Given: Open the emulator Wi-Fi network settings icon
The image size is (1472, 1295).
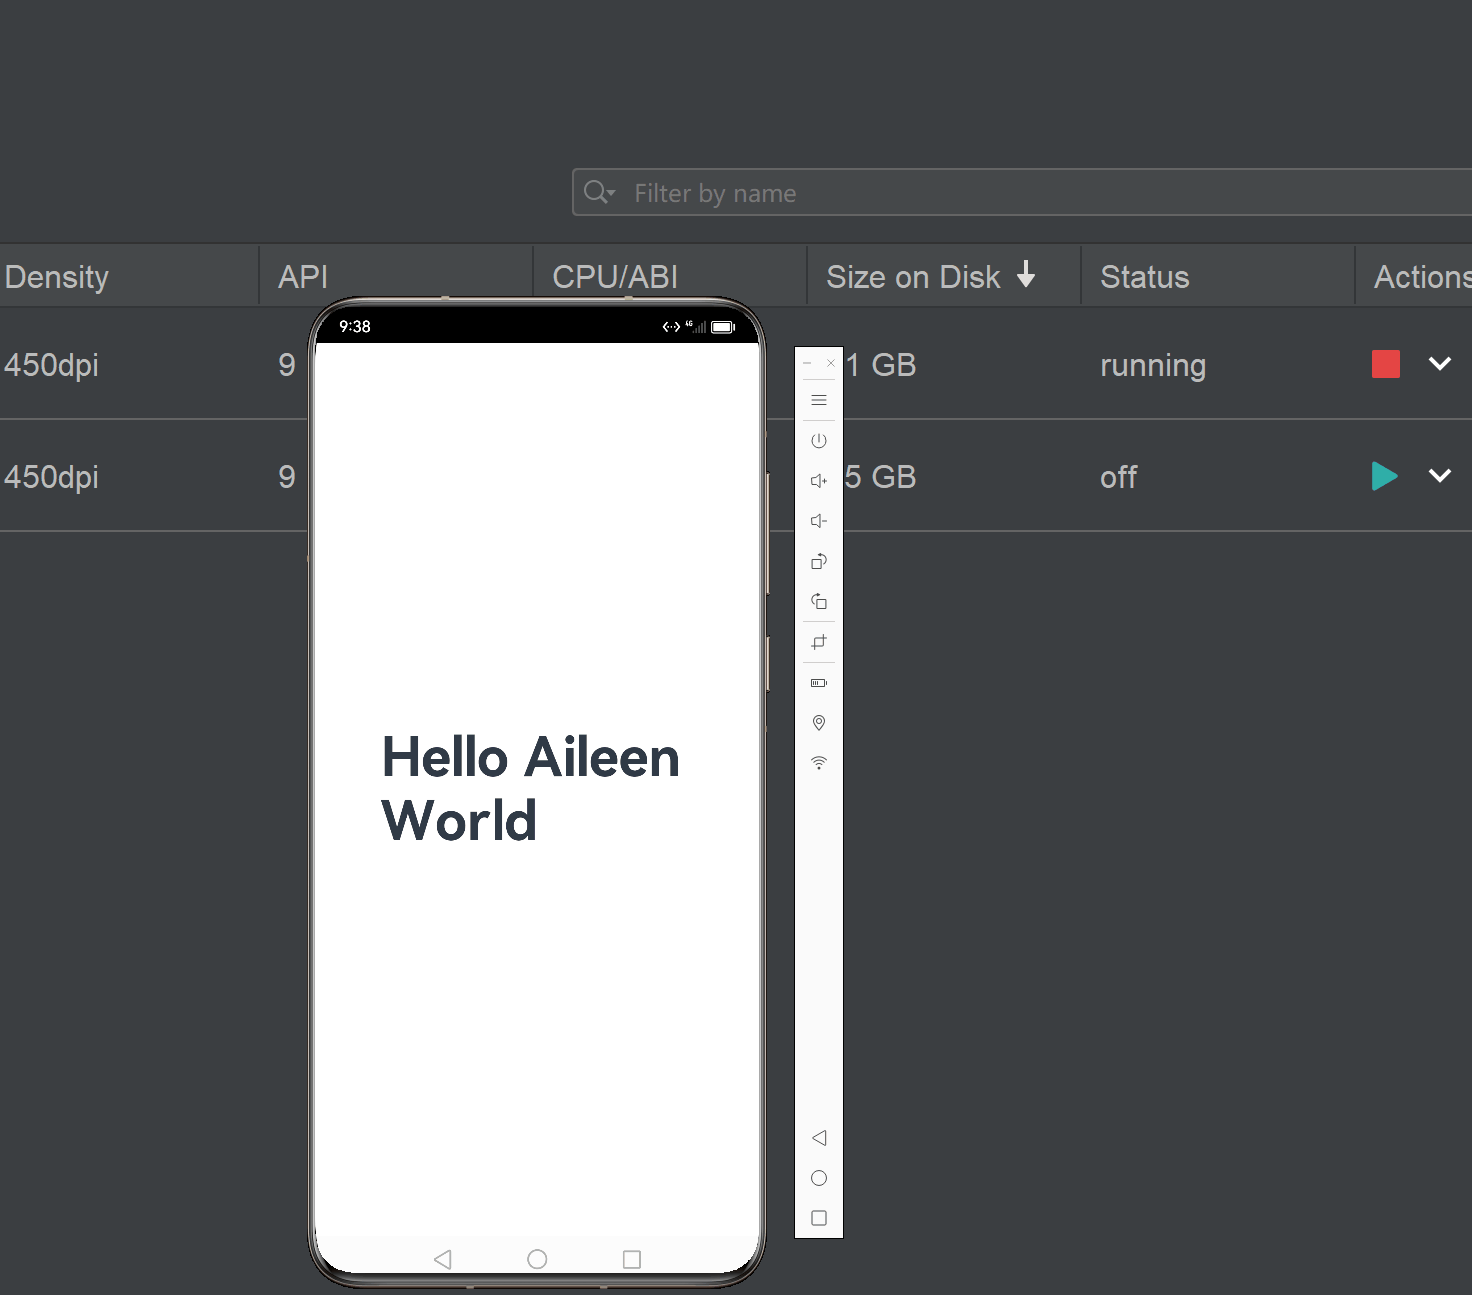Looking at the screenshot, I should tap(819, 763).
